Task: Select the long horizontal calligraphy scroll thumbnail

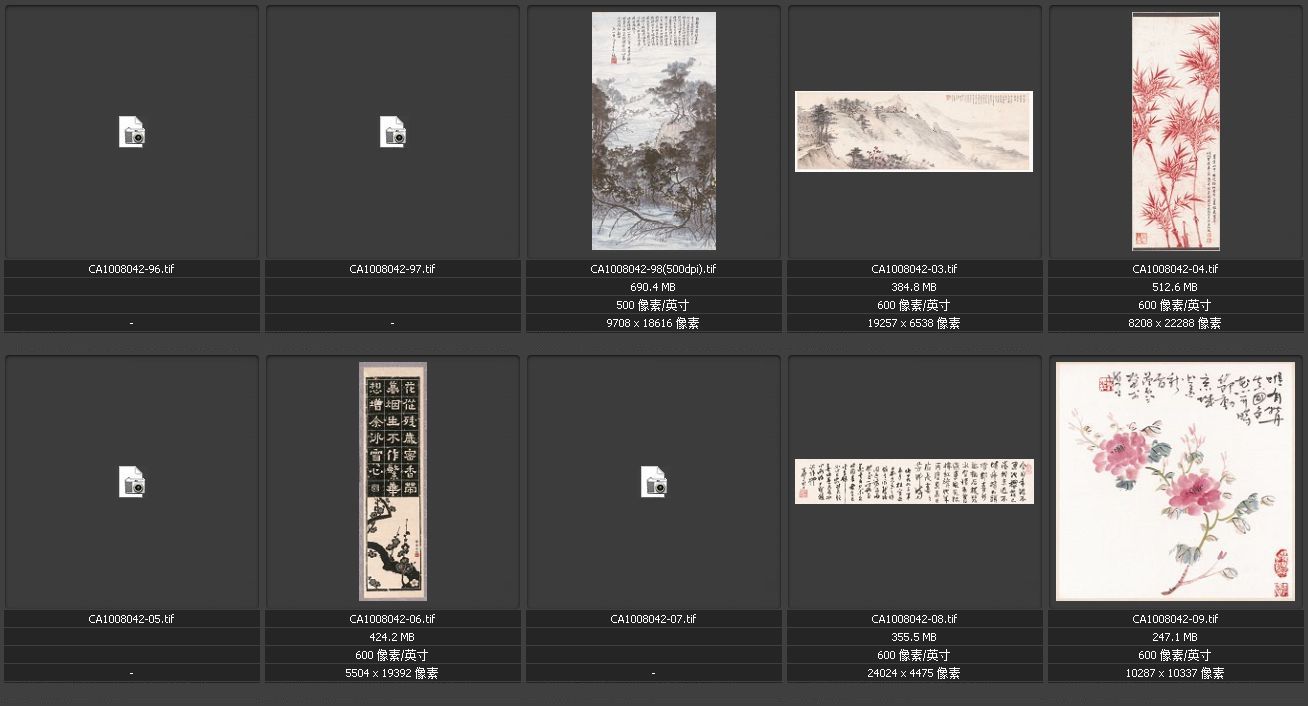Action: pyautogui.click(x=913, y=481)
